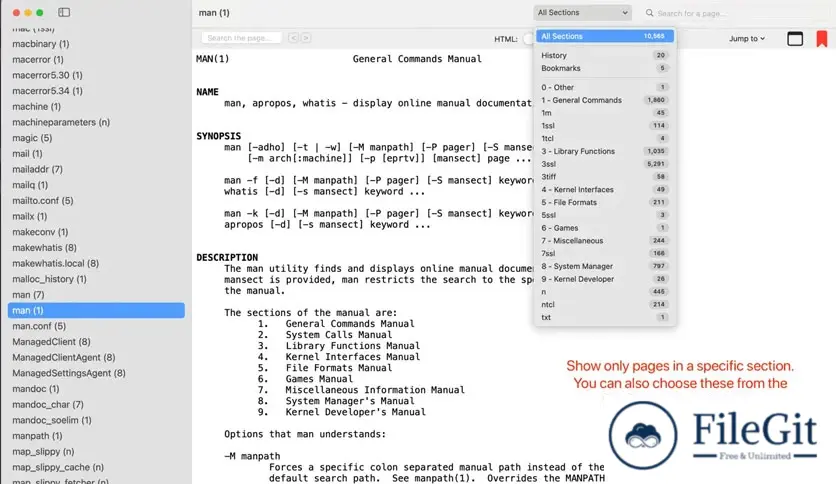Click the Search the page field
Viewport: 836px width, 484px height.
click(242, 38)
